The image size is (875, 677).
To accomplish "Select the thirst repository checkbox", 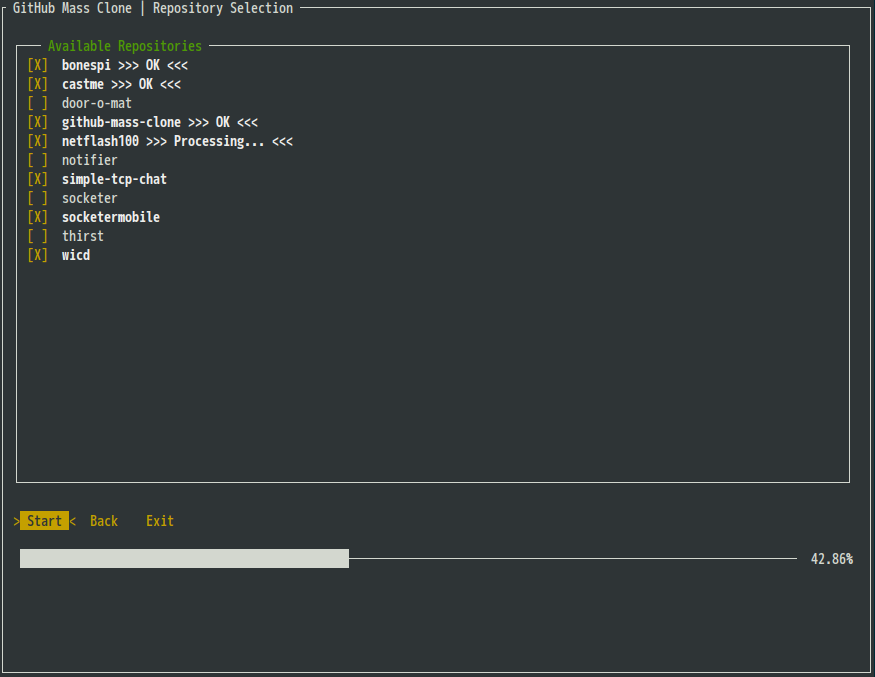I will tap(38, 236).
